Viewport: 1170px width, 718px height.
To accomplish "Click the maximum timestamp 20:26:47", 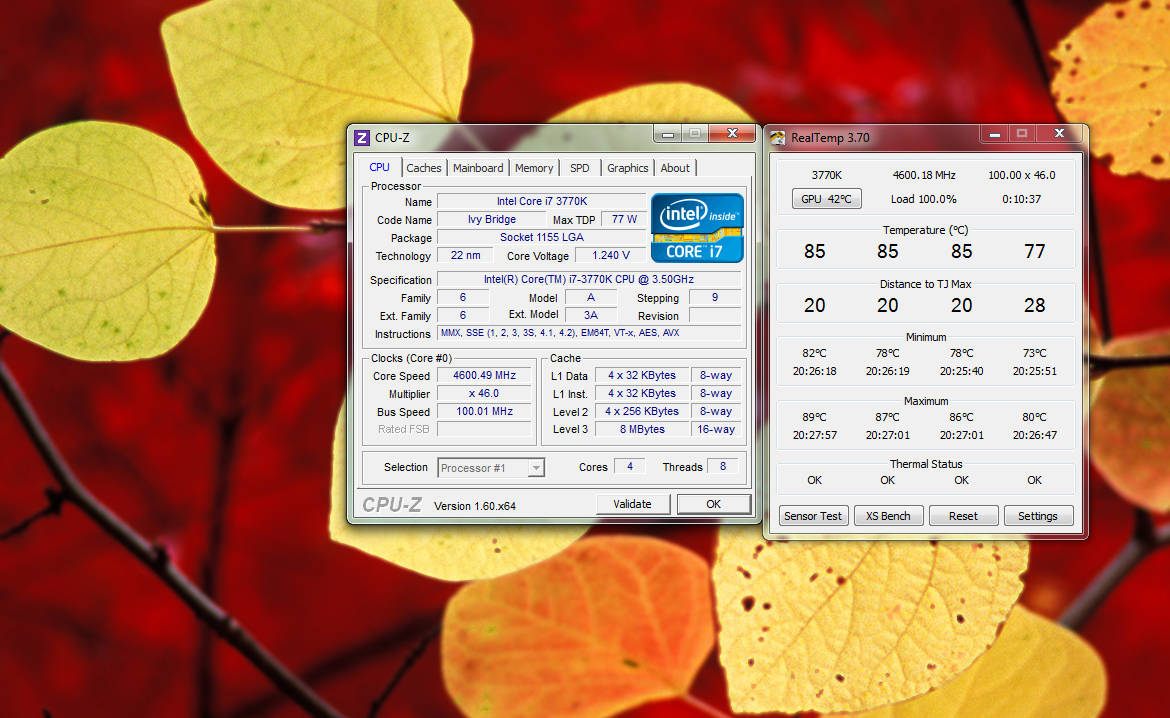I will 1034,435.
